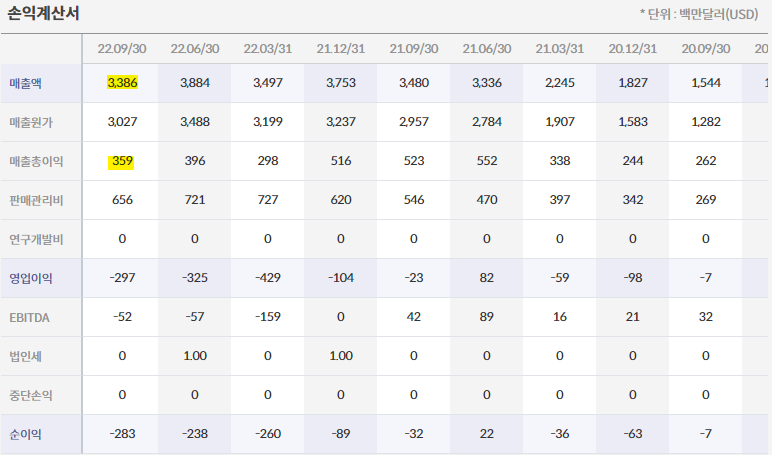Click revenue value 1,827
This screenshot has height=455, width=772.
[633, 83]
